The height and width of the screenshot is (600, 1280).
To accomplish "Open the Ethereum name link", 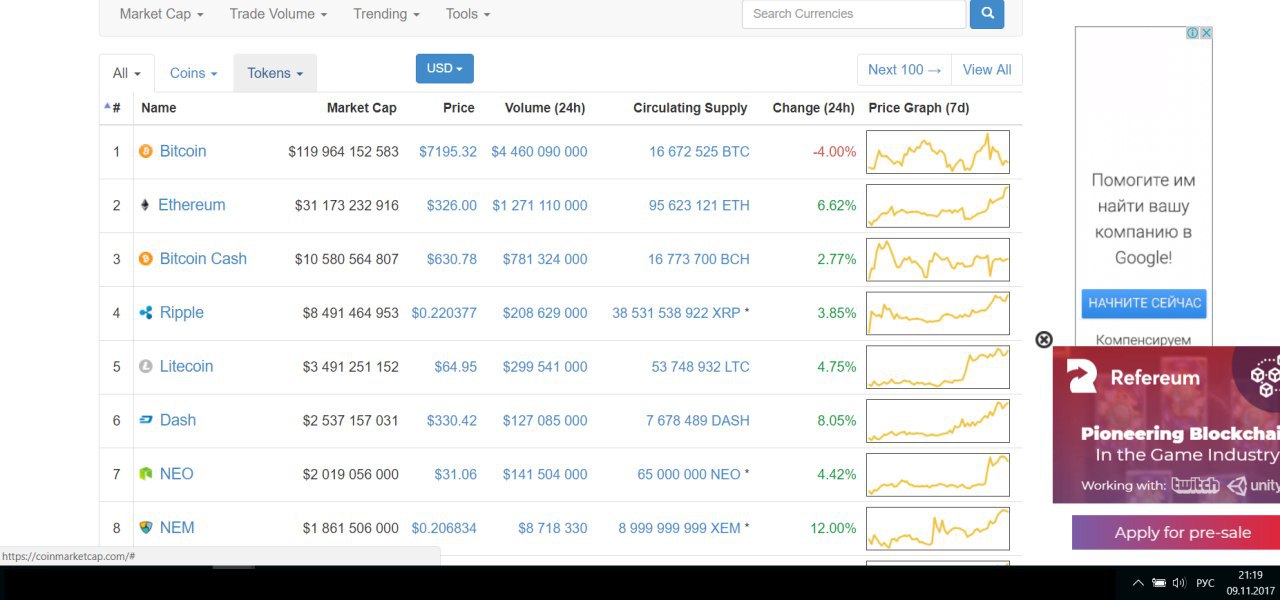I will coord(192,205).
